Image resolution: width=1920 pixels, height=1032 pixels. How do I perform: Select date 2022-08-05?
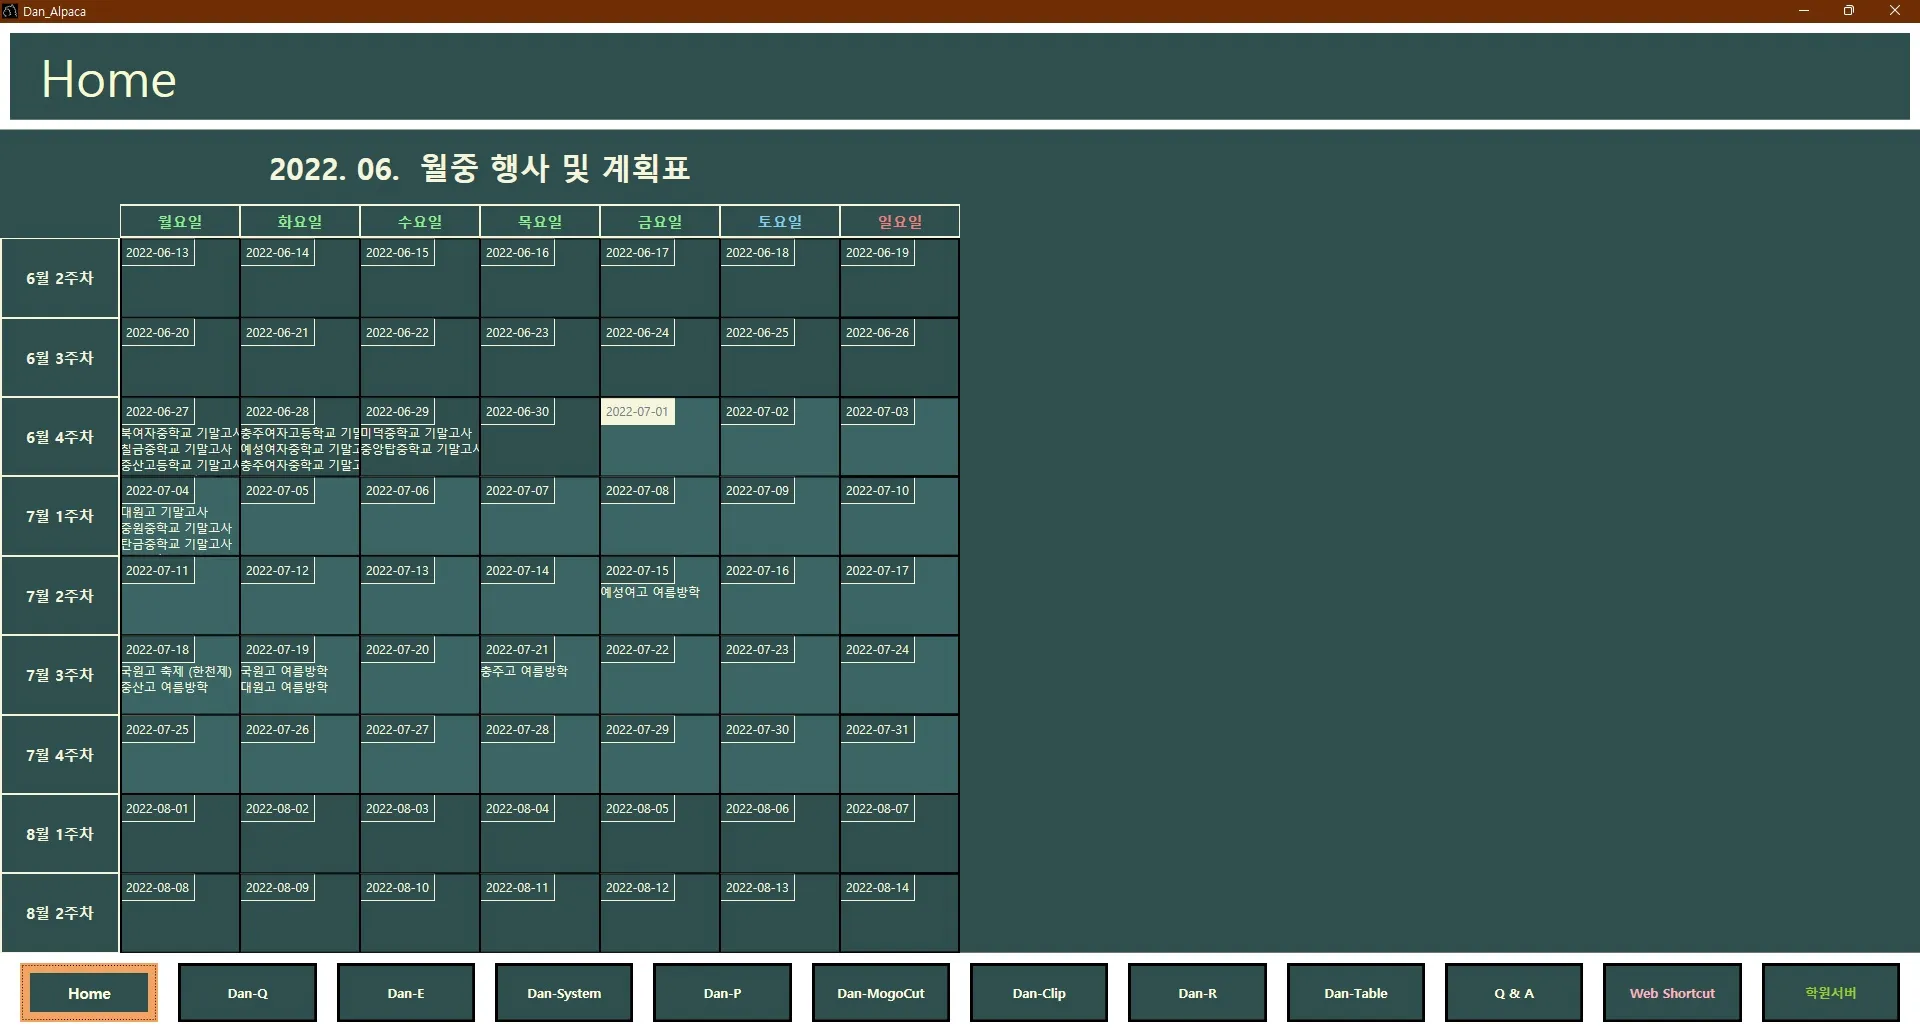coord(637,809)
